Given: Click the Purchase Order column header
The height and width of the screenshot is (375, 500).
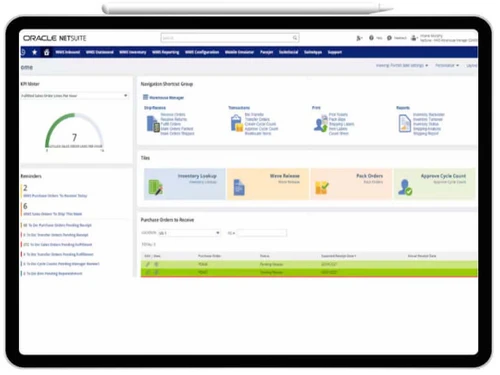Looking at the screenshot, I should 209,256.
